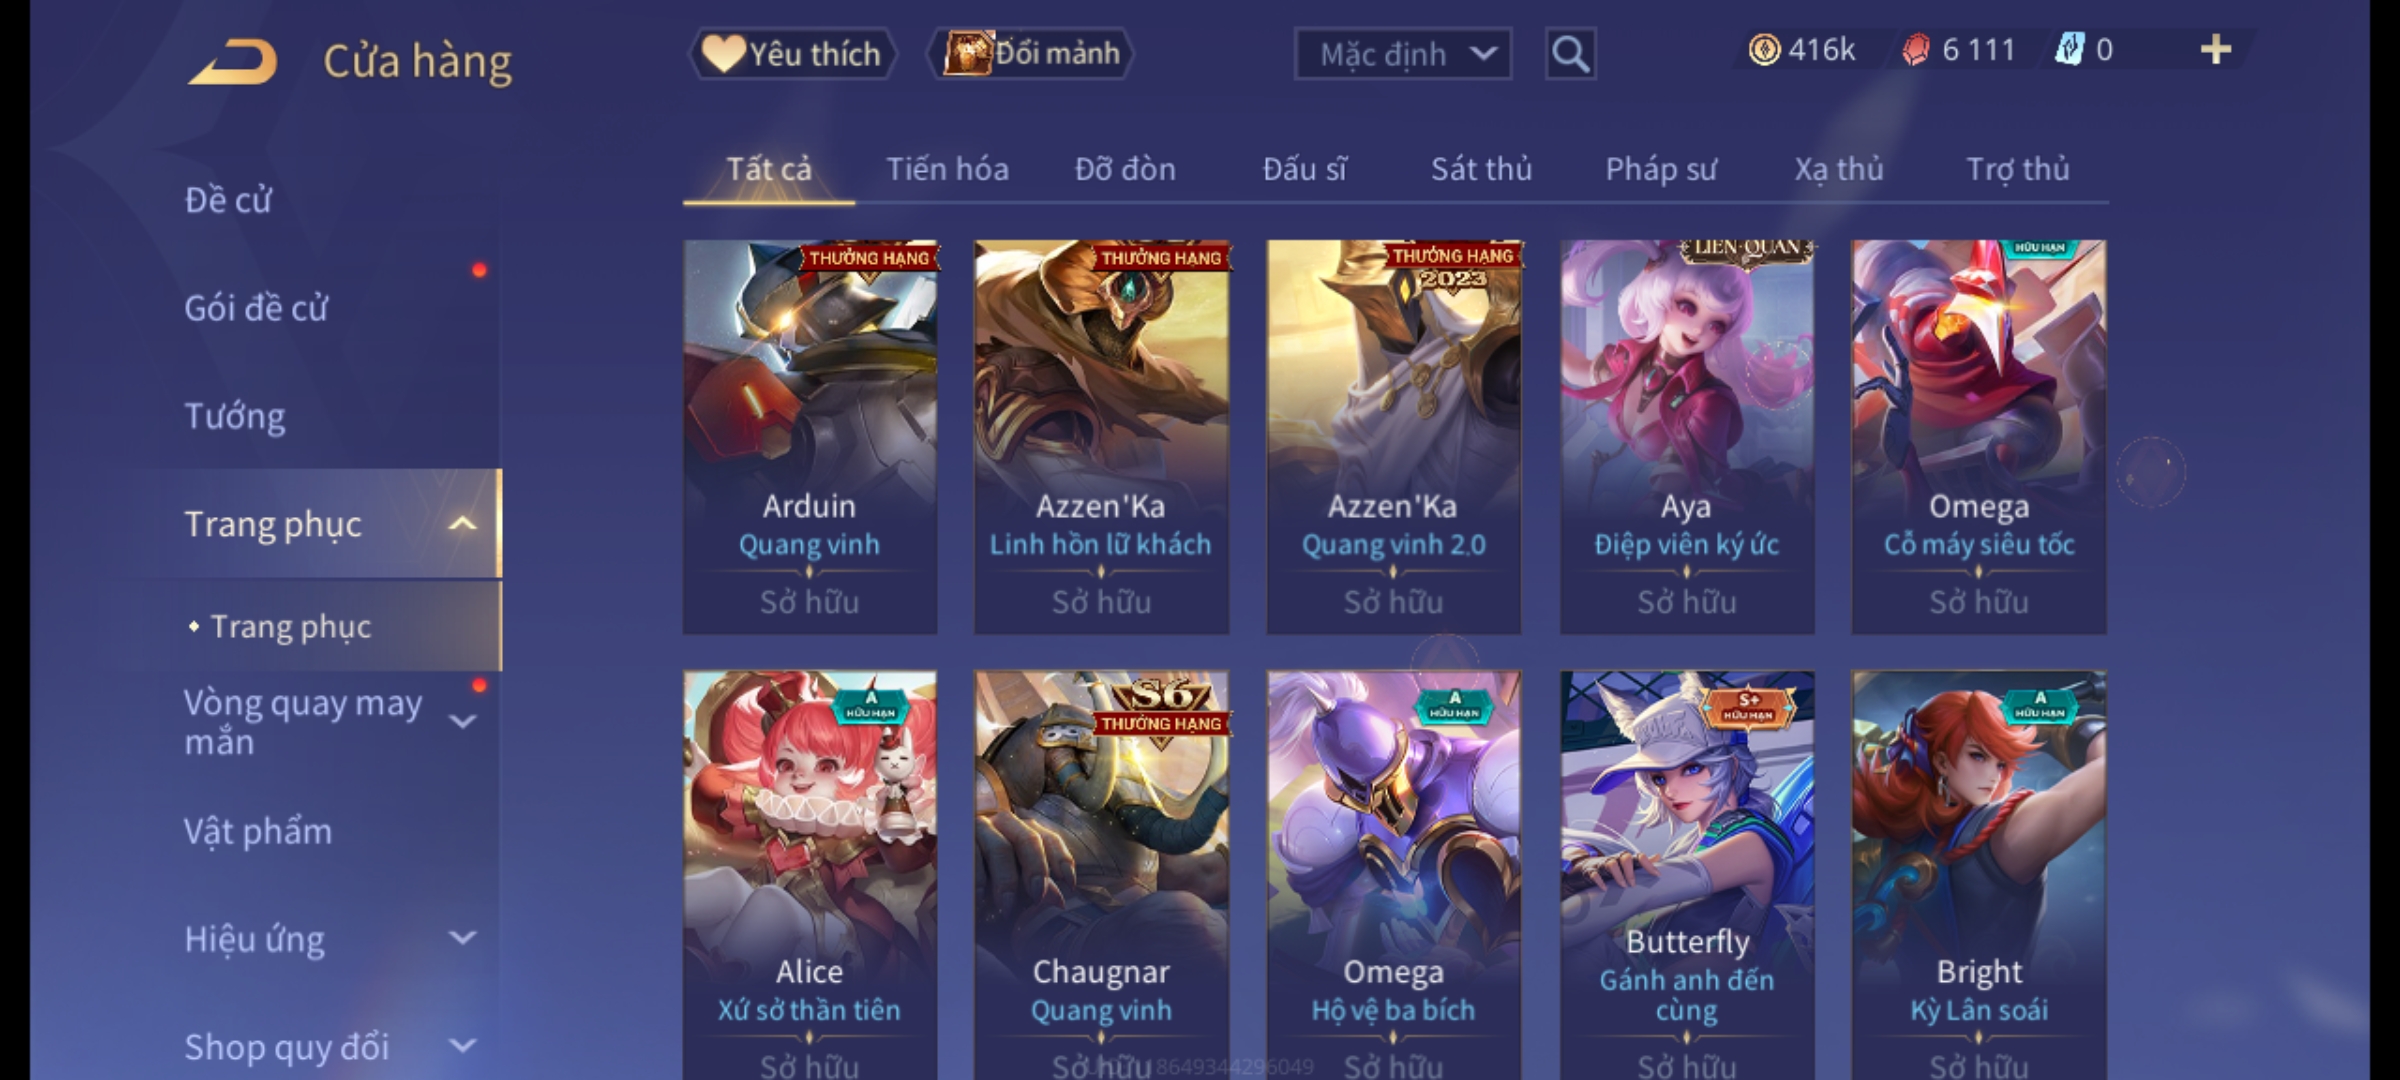Viewport: 2400px width, 1080px height.
Task: Select Butterfly Gánh anh đến cùng skin
Action: click(x=1687, y=875)
